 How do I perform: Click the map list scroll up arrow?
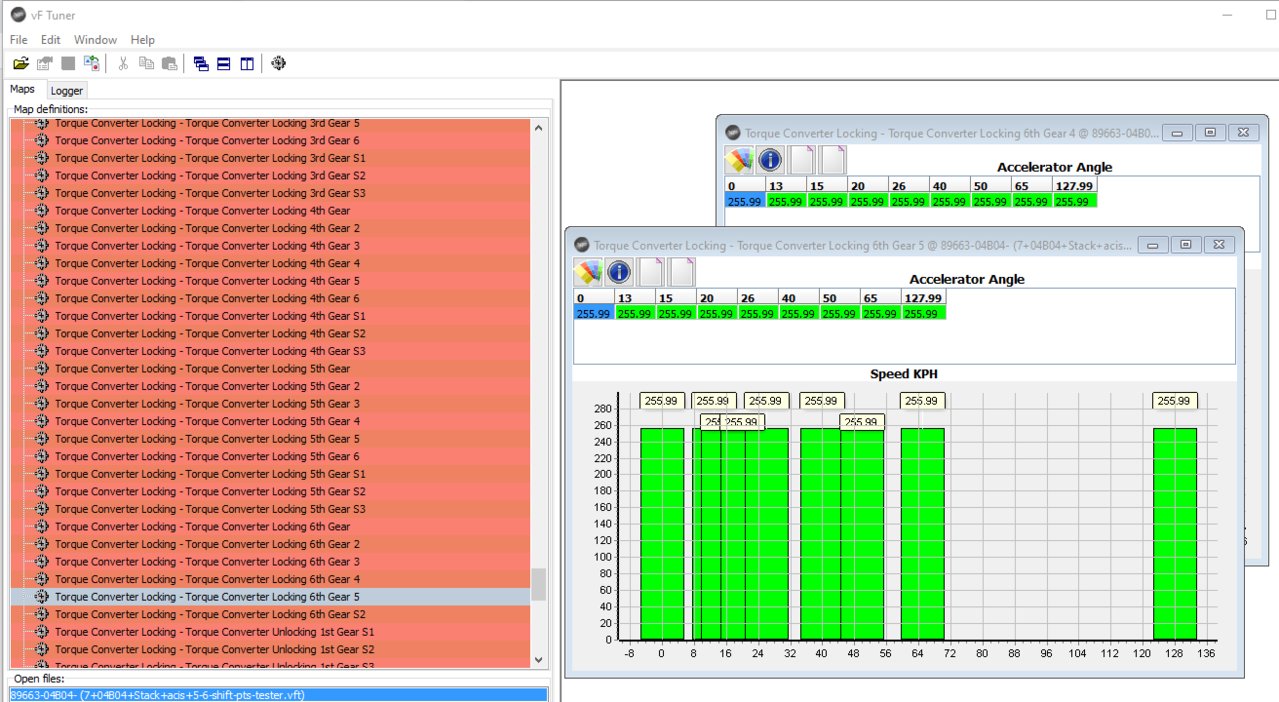pyautogui.click(x=539, y=127)
